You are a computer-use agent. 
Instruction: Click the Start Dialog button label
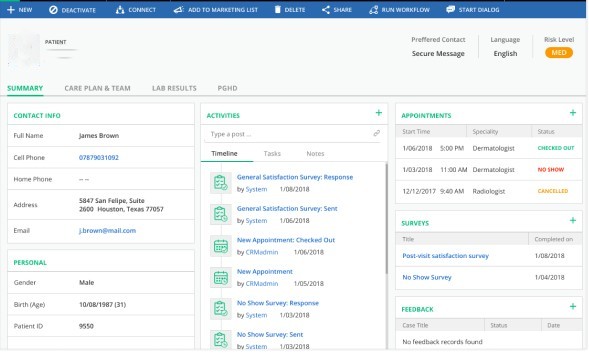point(479,10)
